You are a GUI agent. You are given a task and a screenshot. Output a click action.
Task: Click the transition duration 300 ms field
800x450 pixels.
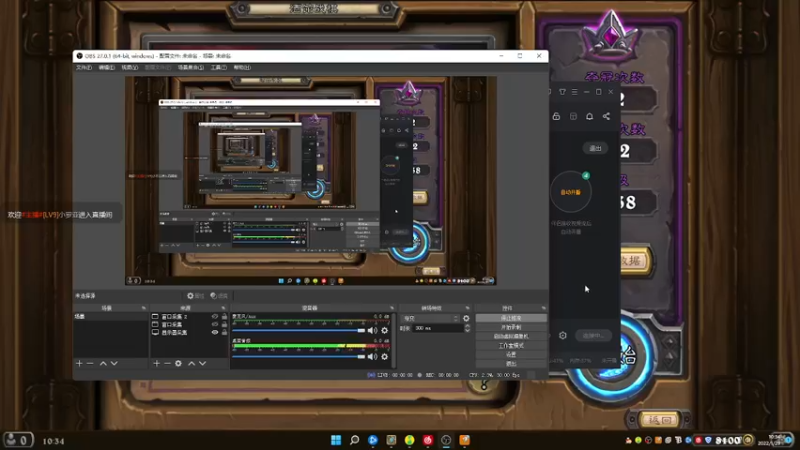(x=438, y=328)
